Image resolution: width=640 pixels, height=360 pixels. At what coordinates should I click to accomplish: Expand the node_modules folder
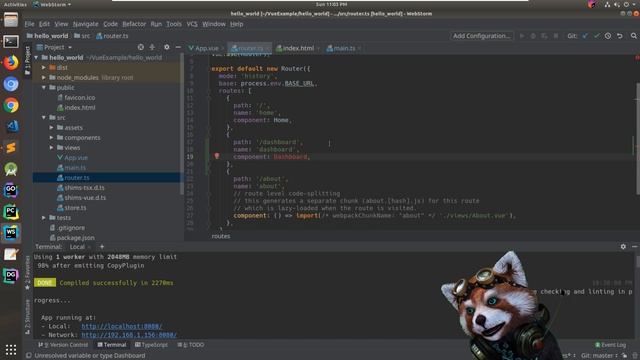44,78
